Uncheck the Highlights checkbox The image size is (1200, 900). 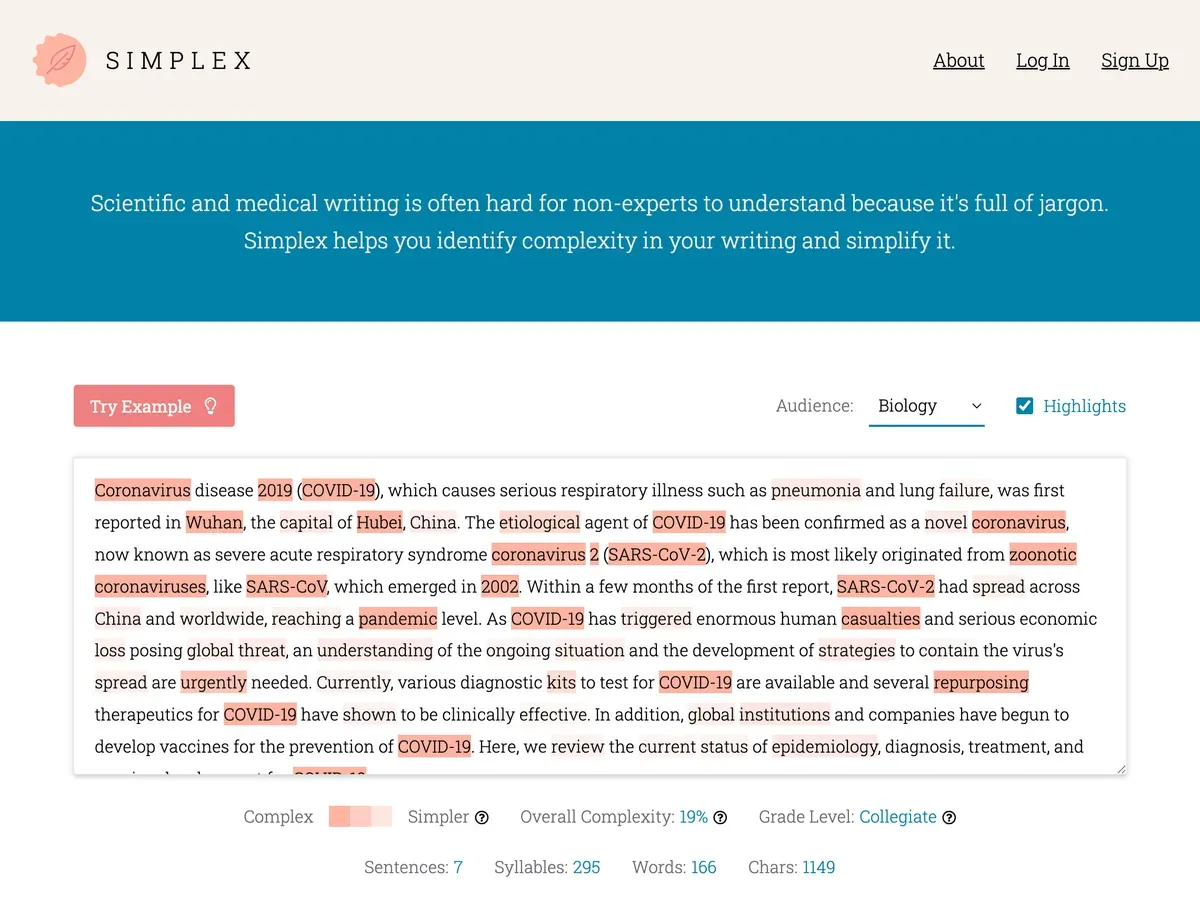click(x=1024, y=406)
